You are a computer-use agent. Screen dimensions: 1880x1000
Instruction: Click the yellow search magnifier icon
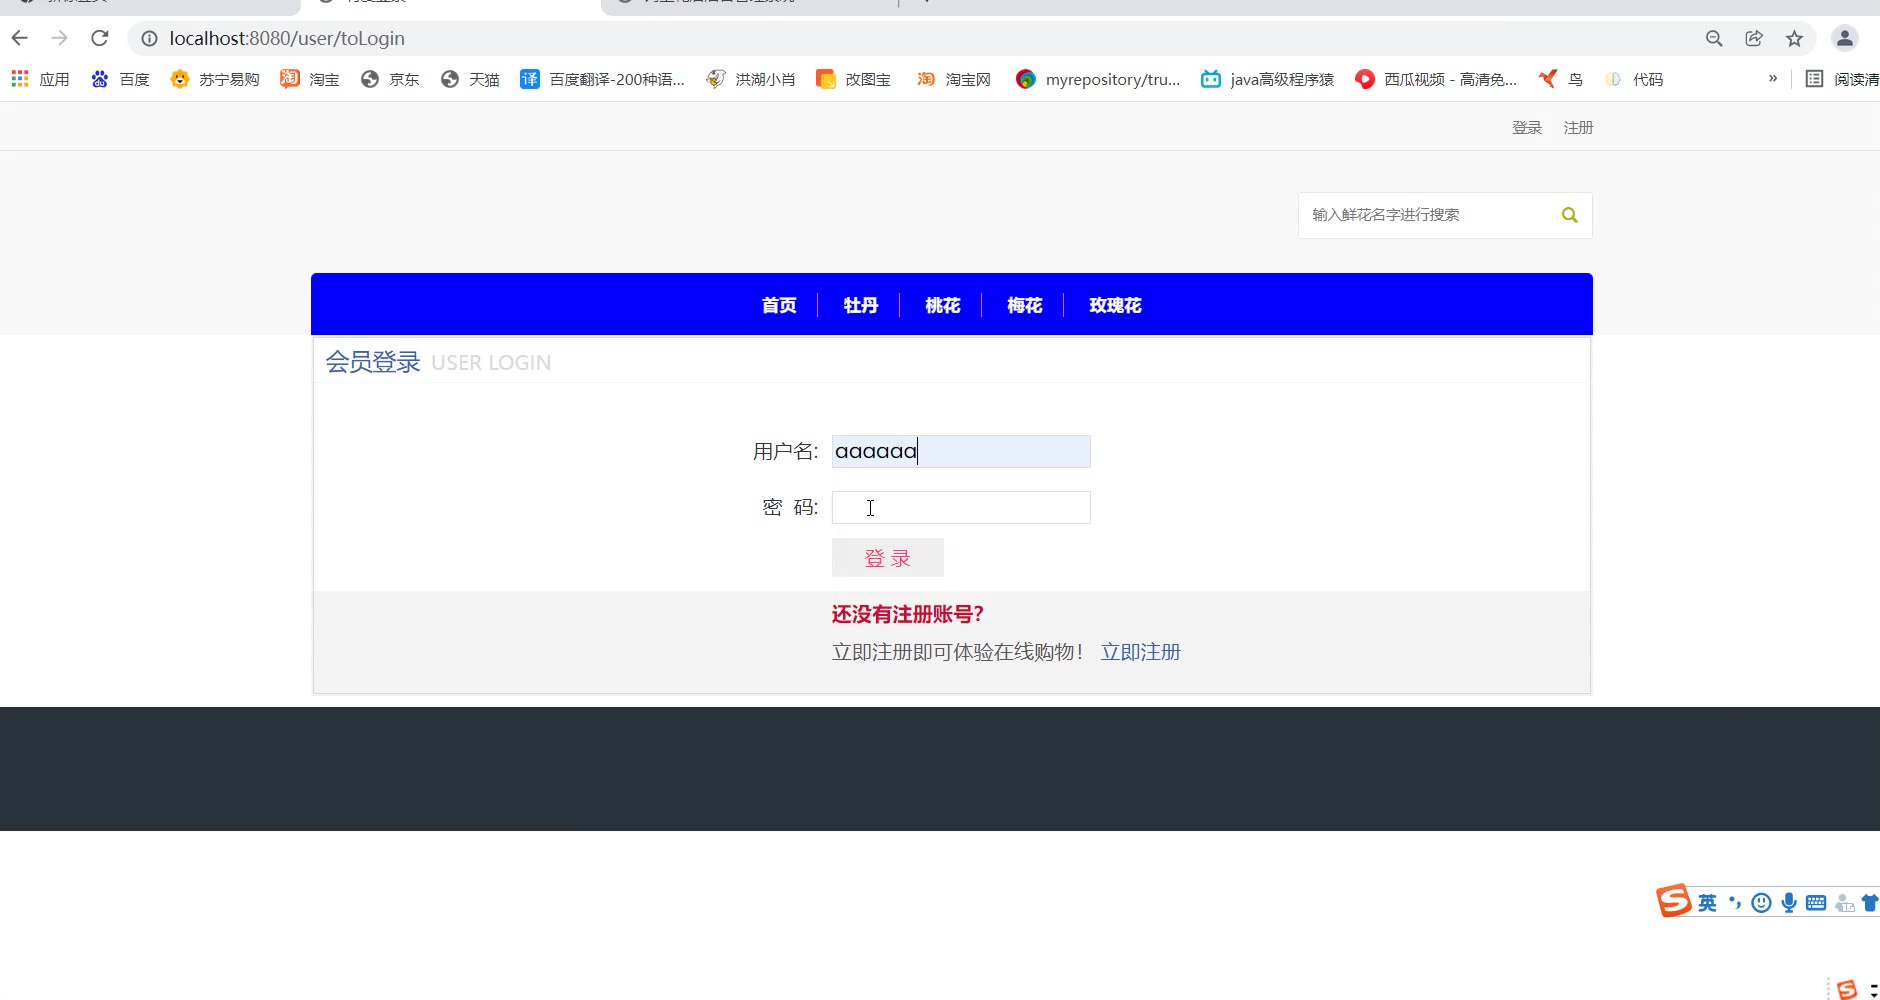tap(1569, 215)
